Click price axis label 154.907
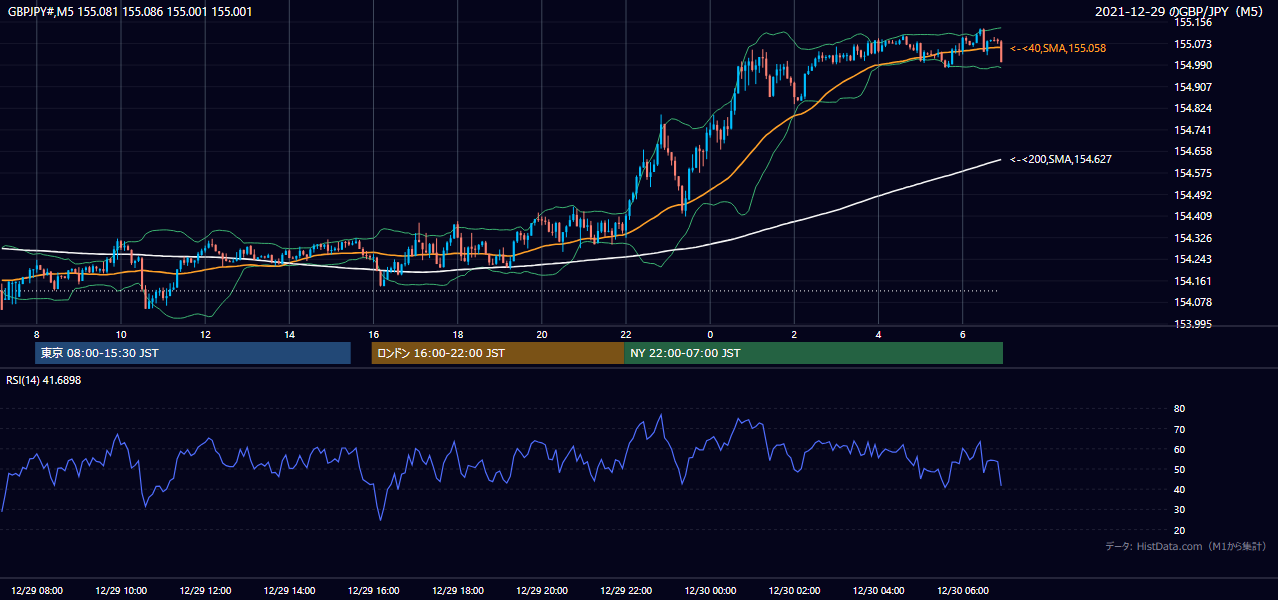1278x600 pixels. pyautogui.click(x=1194, y=87)
